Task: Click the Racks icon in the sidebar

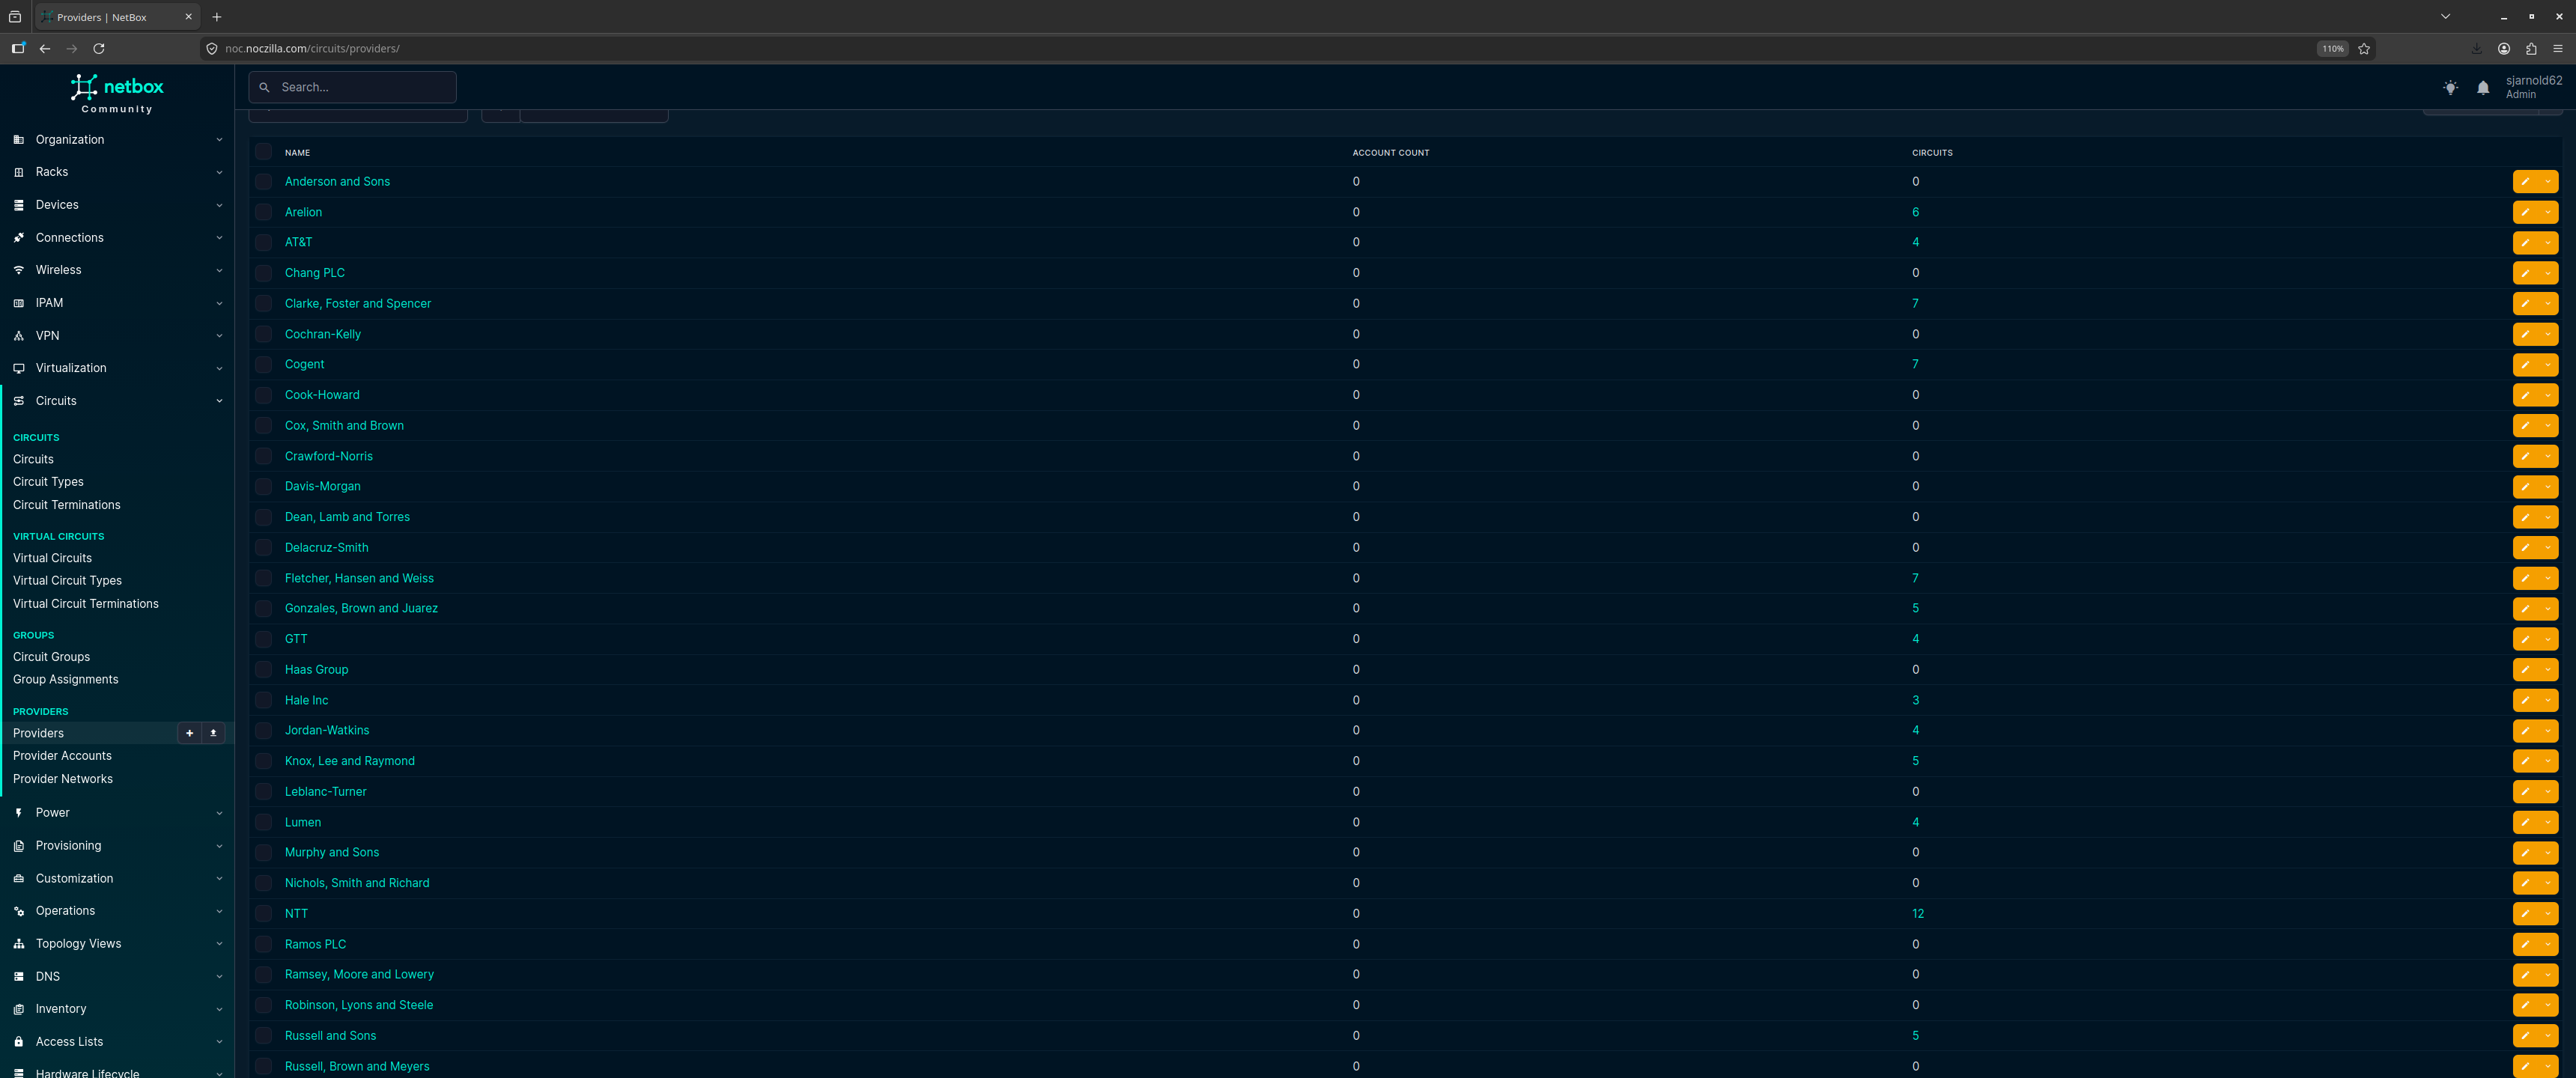Action: [x=18, y=172]
